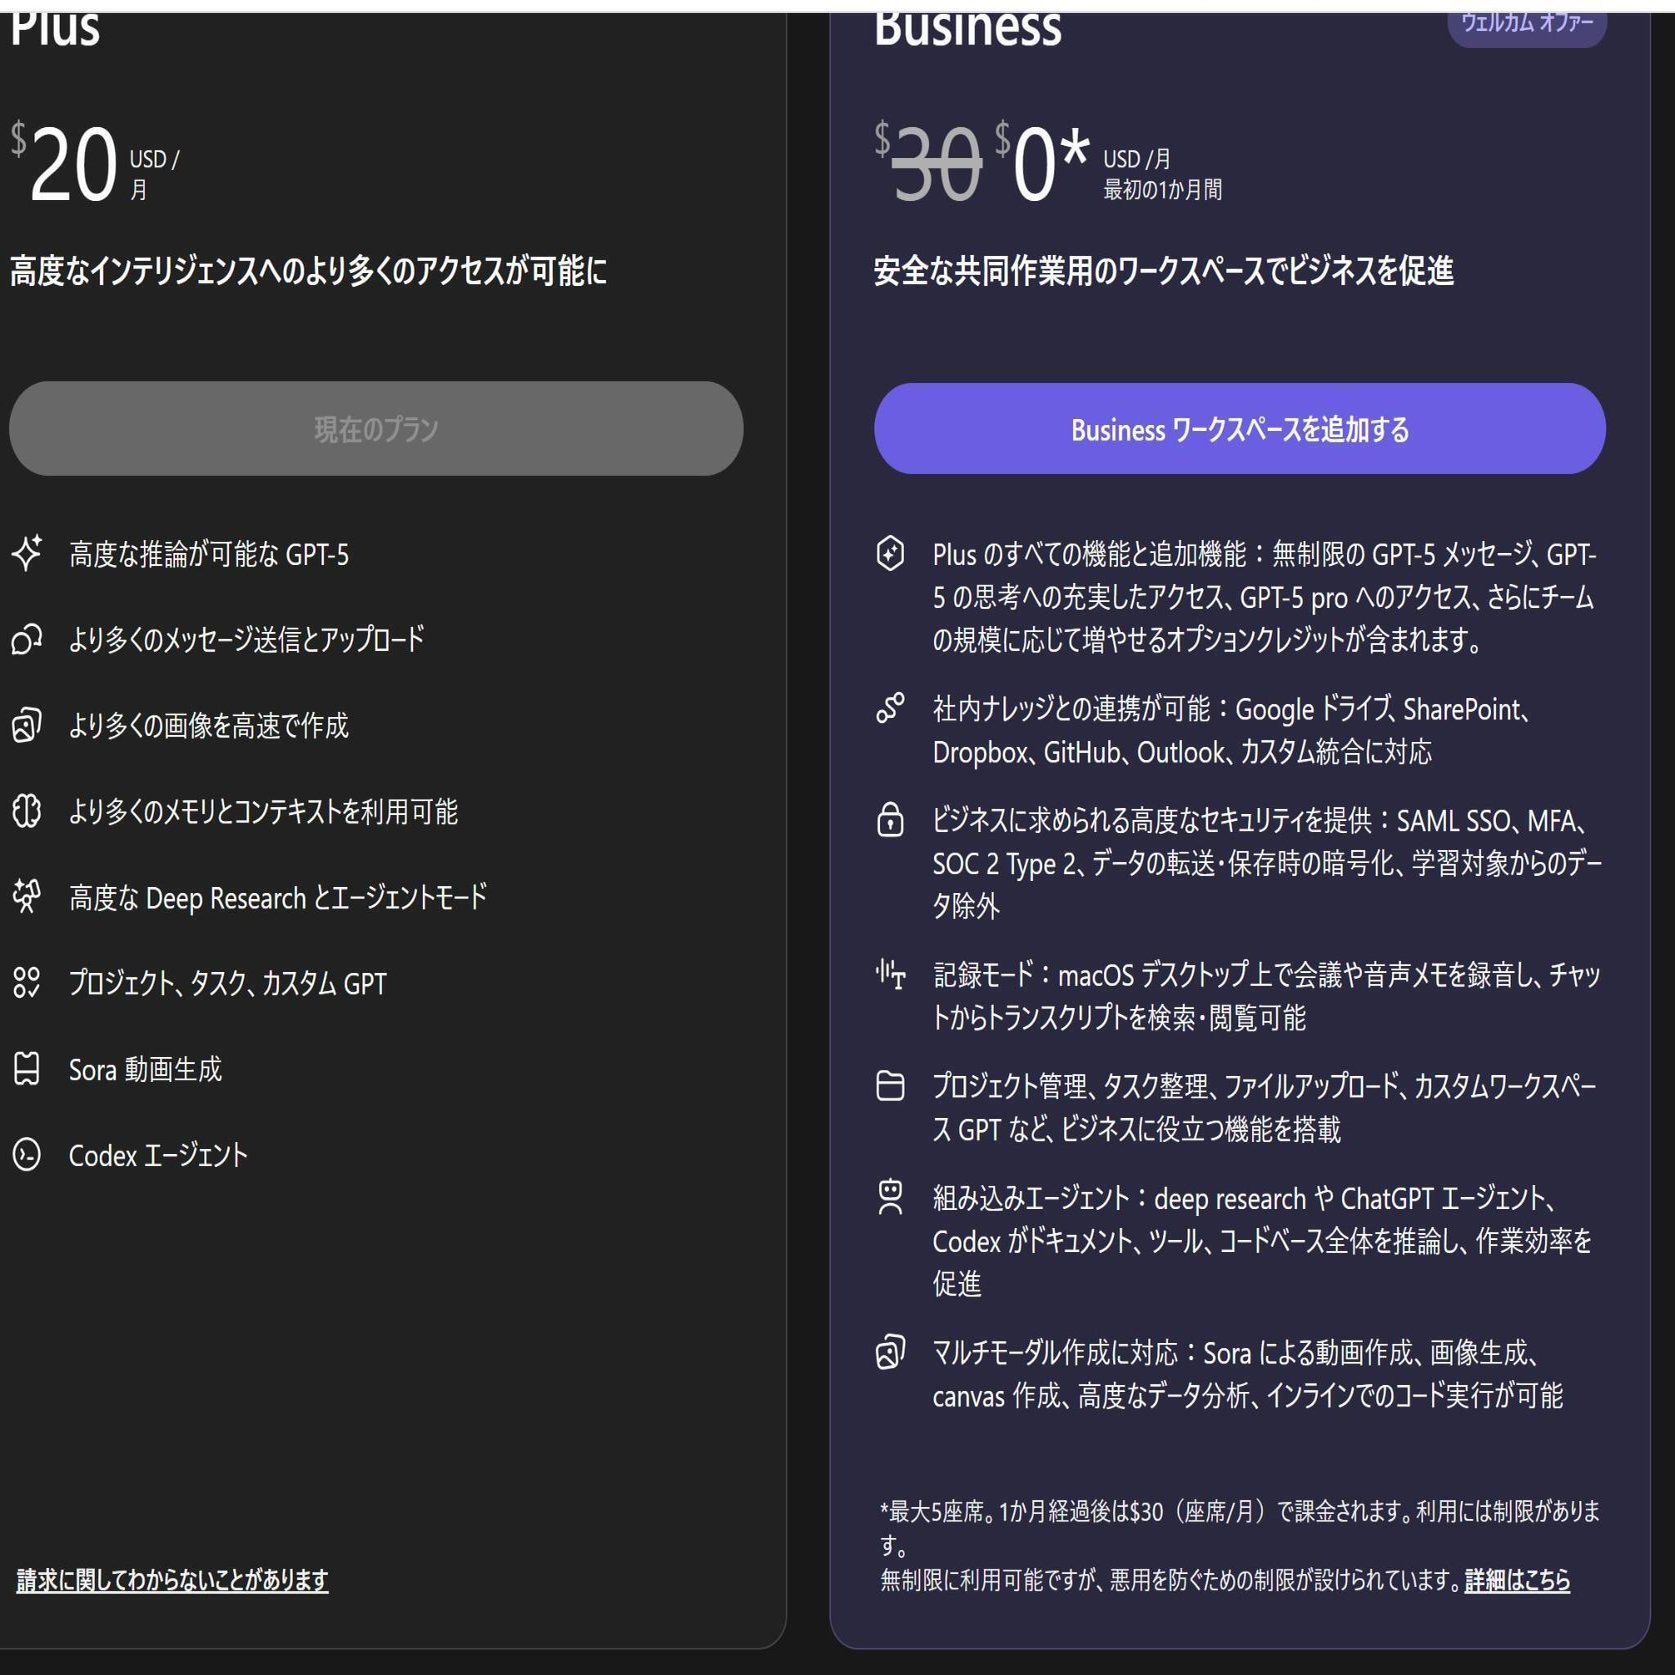
Task: Click the text より多くのメッセージ送信とアップロード
Action: coord(247,640)
